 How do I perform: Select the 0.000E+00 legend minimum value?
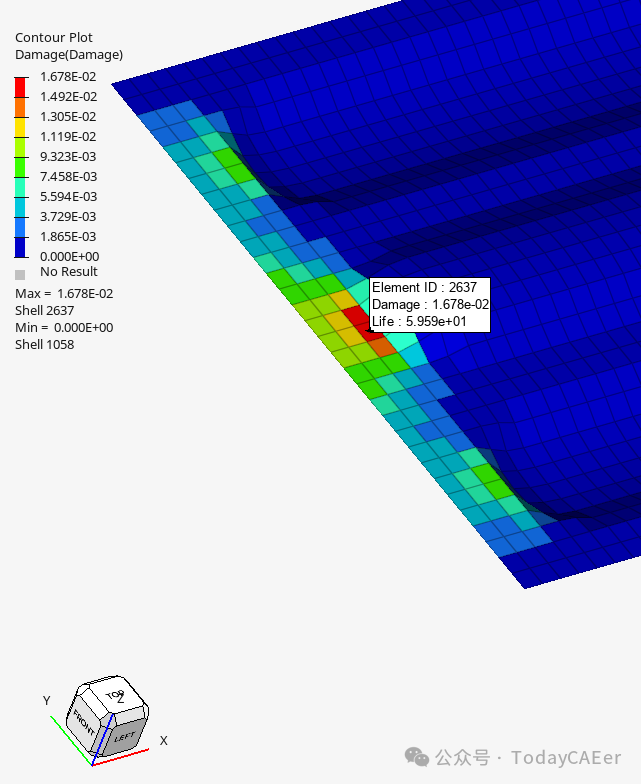click(68, 257)
